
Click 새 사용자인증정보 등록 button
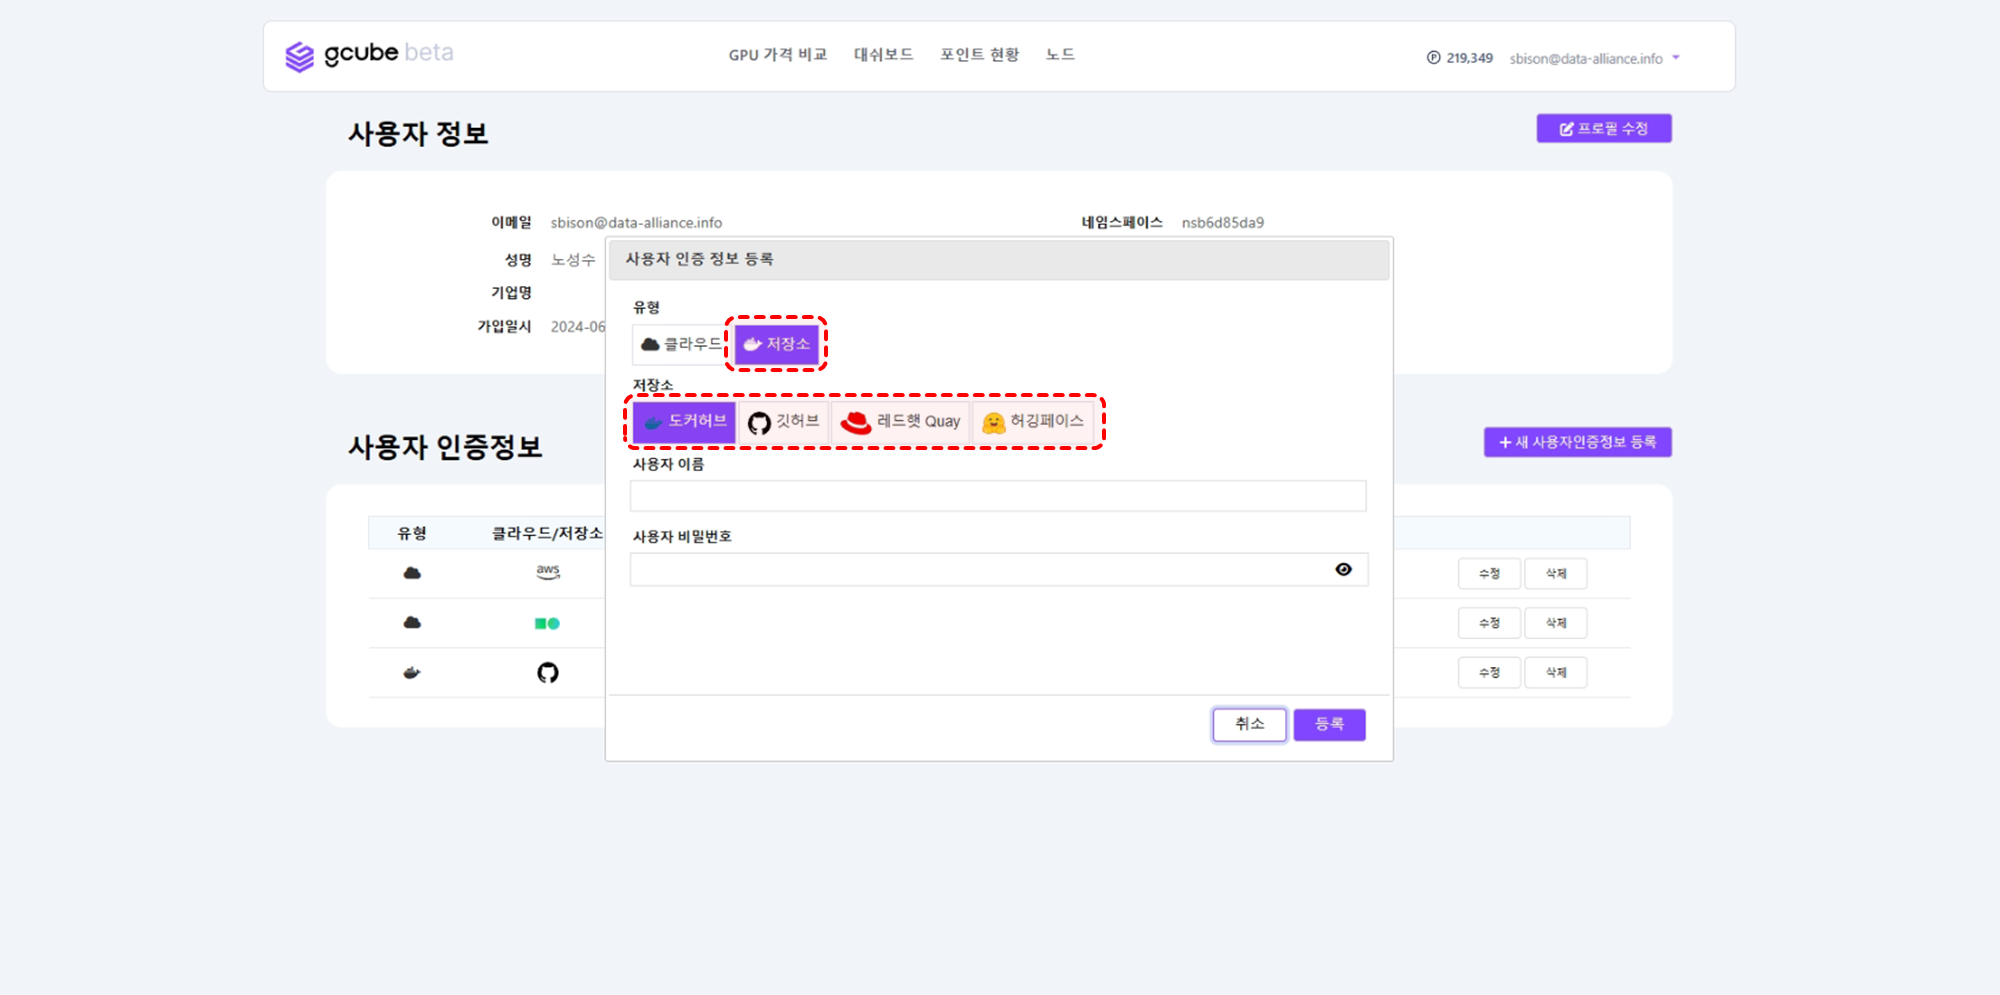[x=1577, y=442]
